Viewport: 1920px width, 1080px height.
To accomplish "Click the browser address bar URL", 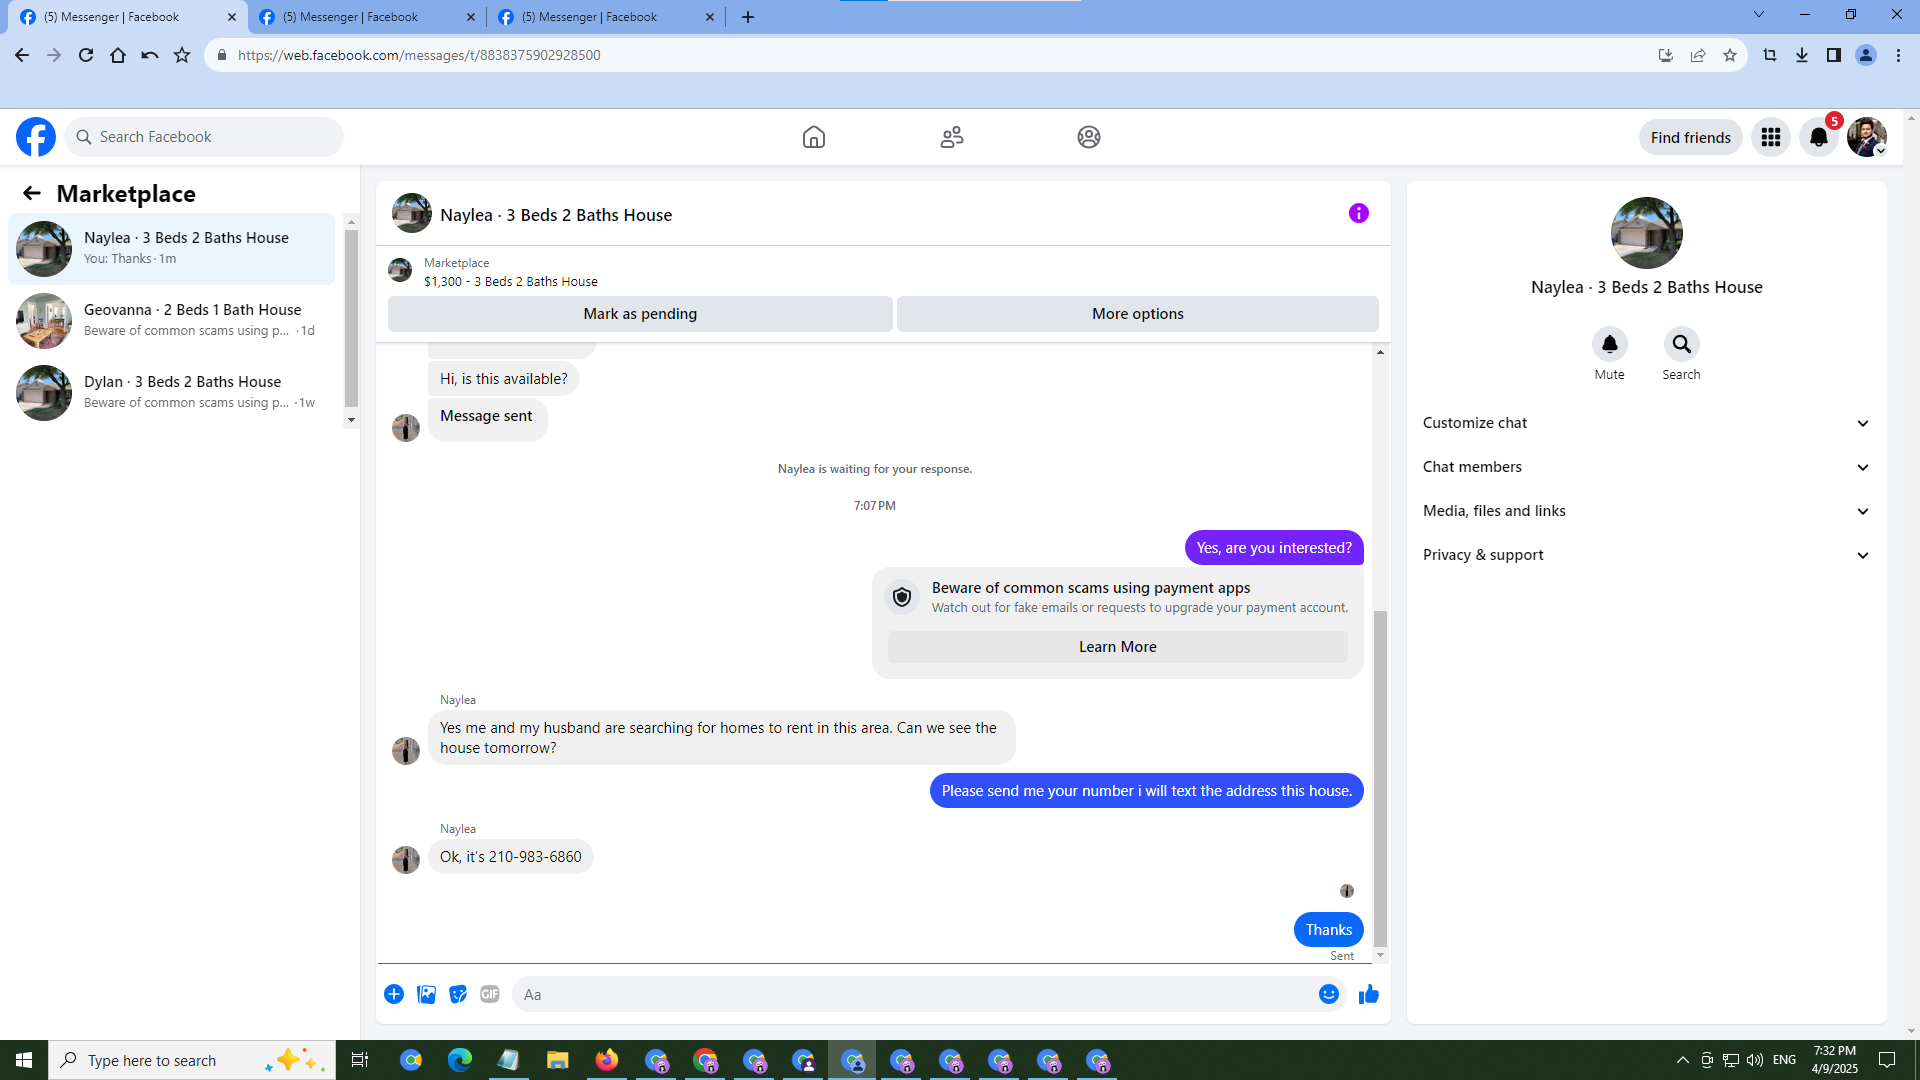I will pyautogui.click(x=419, y=55).
